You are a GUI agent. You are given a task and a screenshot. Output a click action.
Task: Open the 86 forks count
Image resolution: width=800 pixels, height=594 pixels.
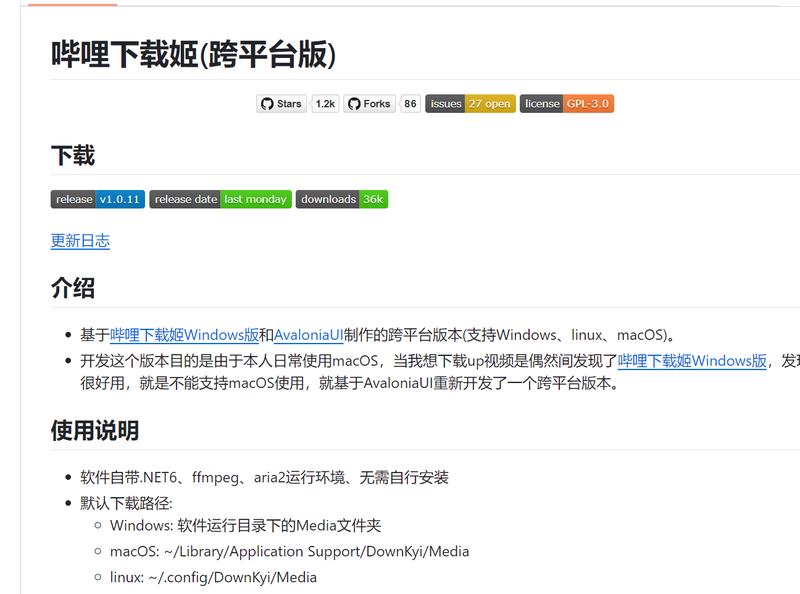pyautogui.click(x=410, y=104)
